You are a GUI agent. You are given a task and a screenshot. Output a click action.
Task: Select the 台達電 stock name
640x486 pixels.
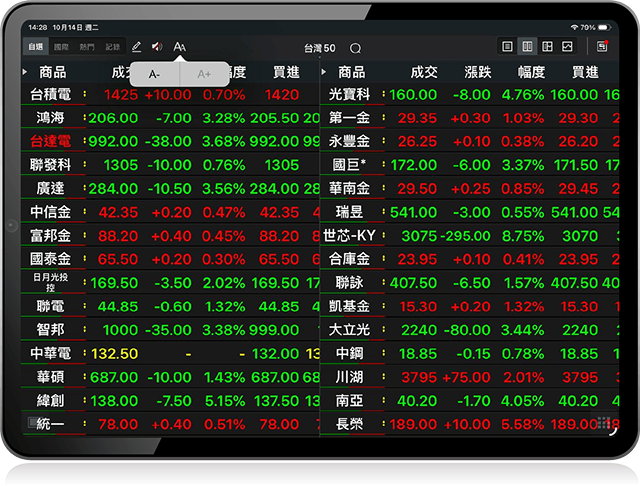(x=51, y=141)
